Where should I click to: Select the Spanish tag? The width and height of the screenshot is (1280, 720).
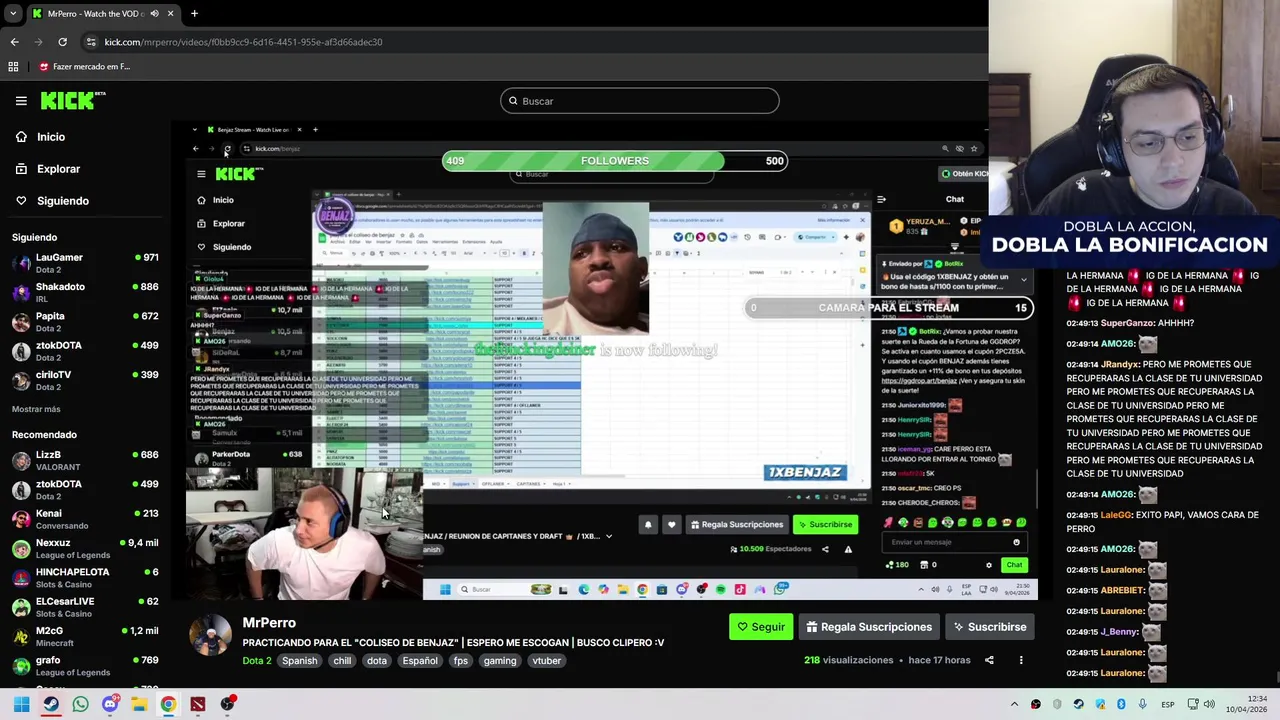pyautogui.click(x=299, y=661)
